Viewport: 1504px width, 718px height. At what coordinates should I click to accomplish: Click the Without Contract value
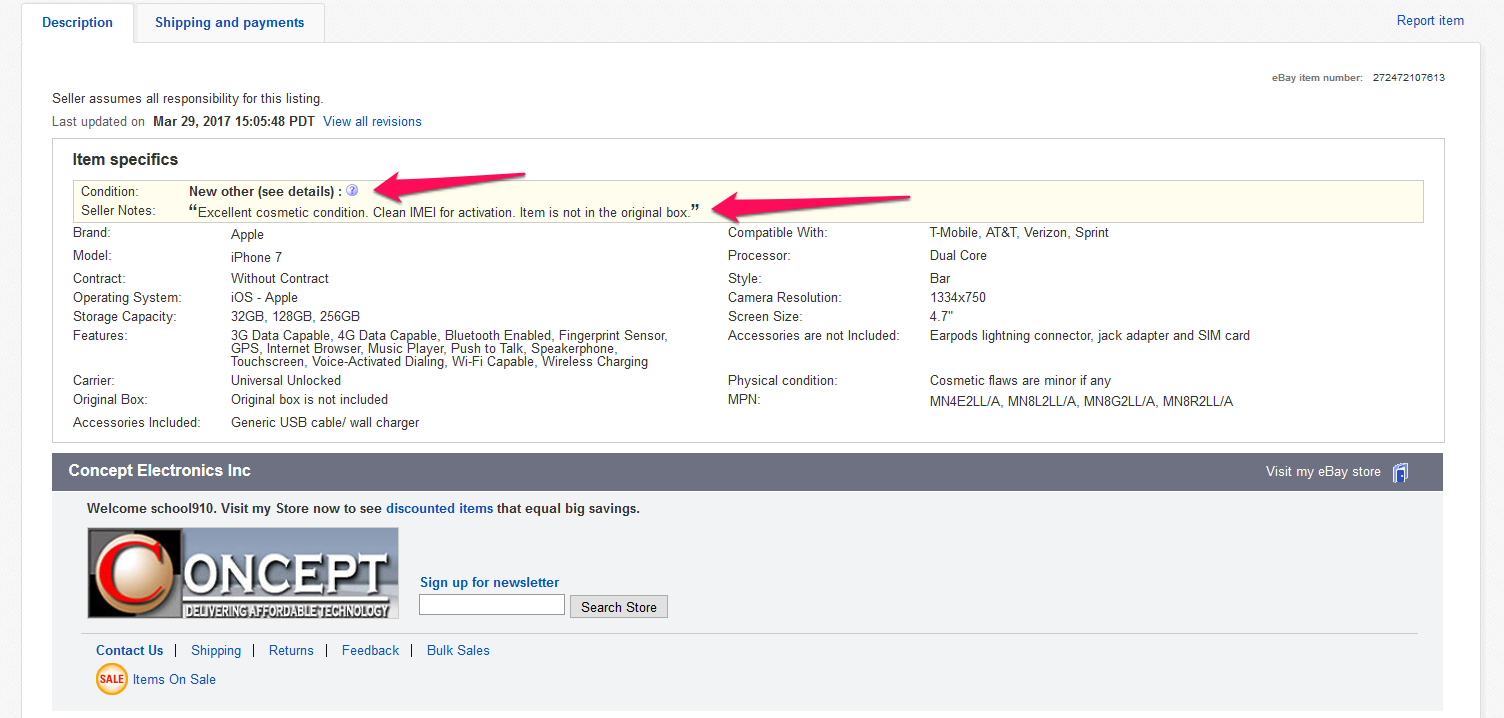[280, 278]
